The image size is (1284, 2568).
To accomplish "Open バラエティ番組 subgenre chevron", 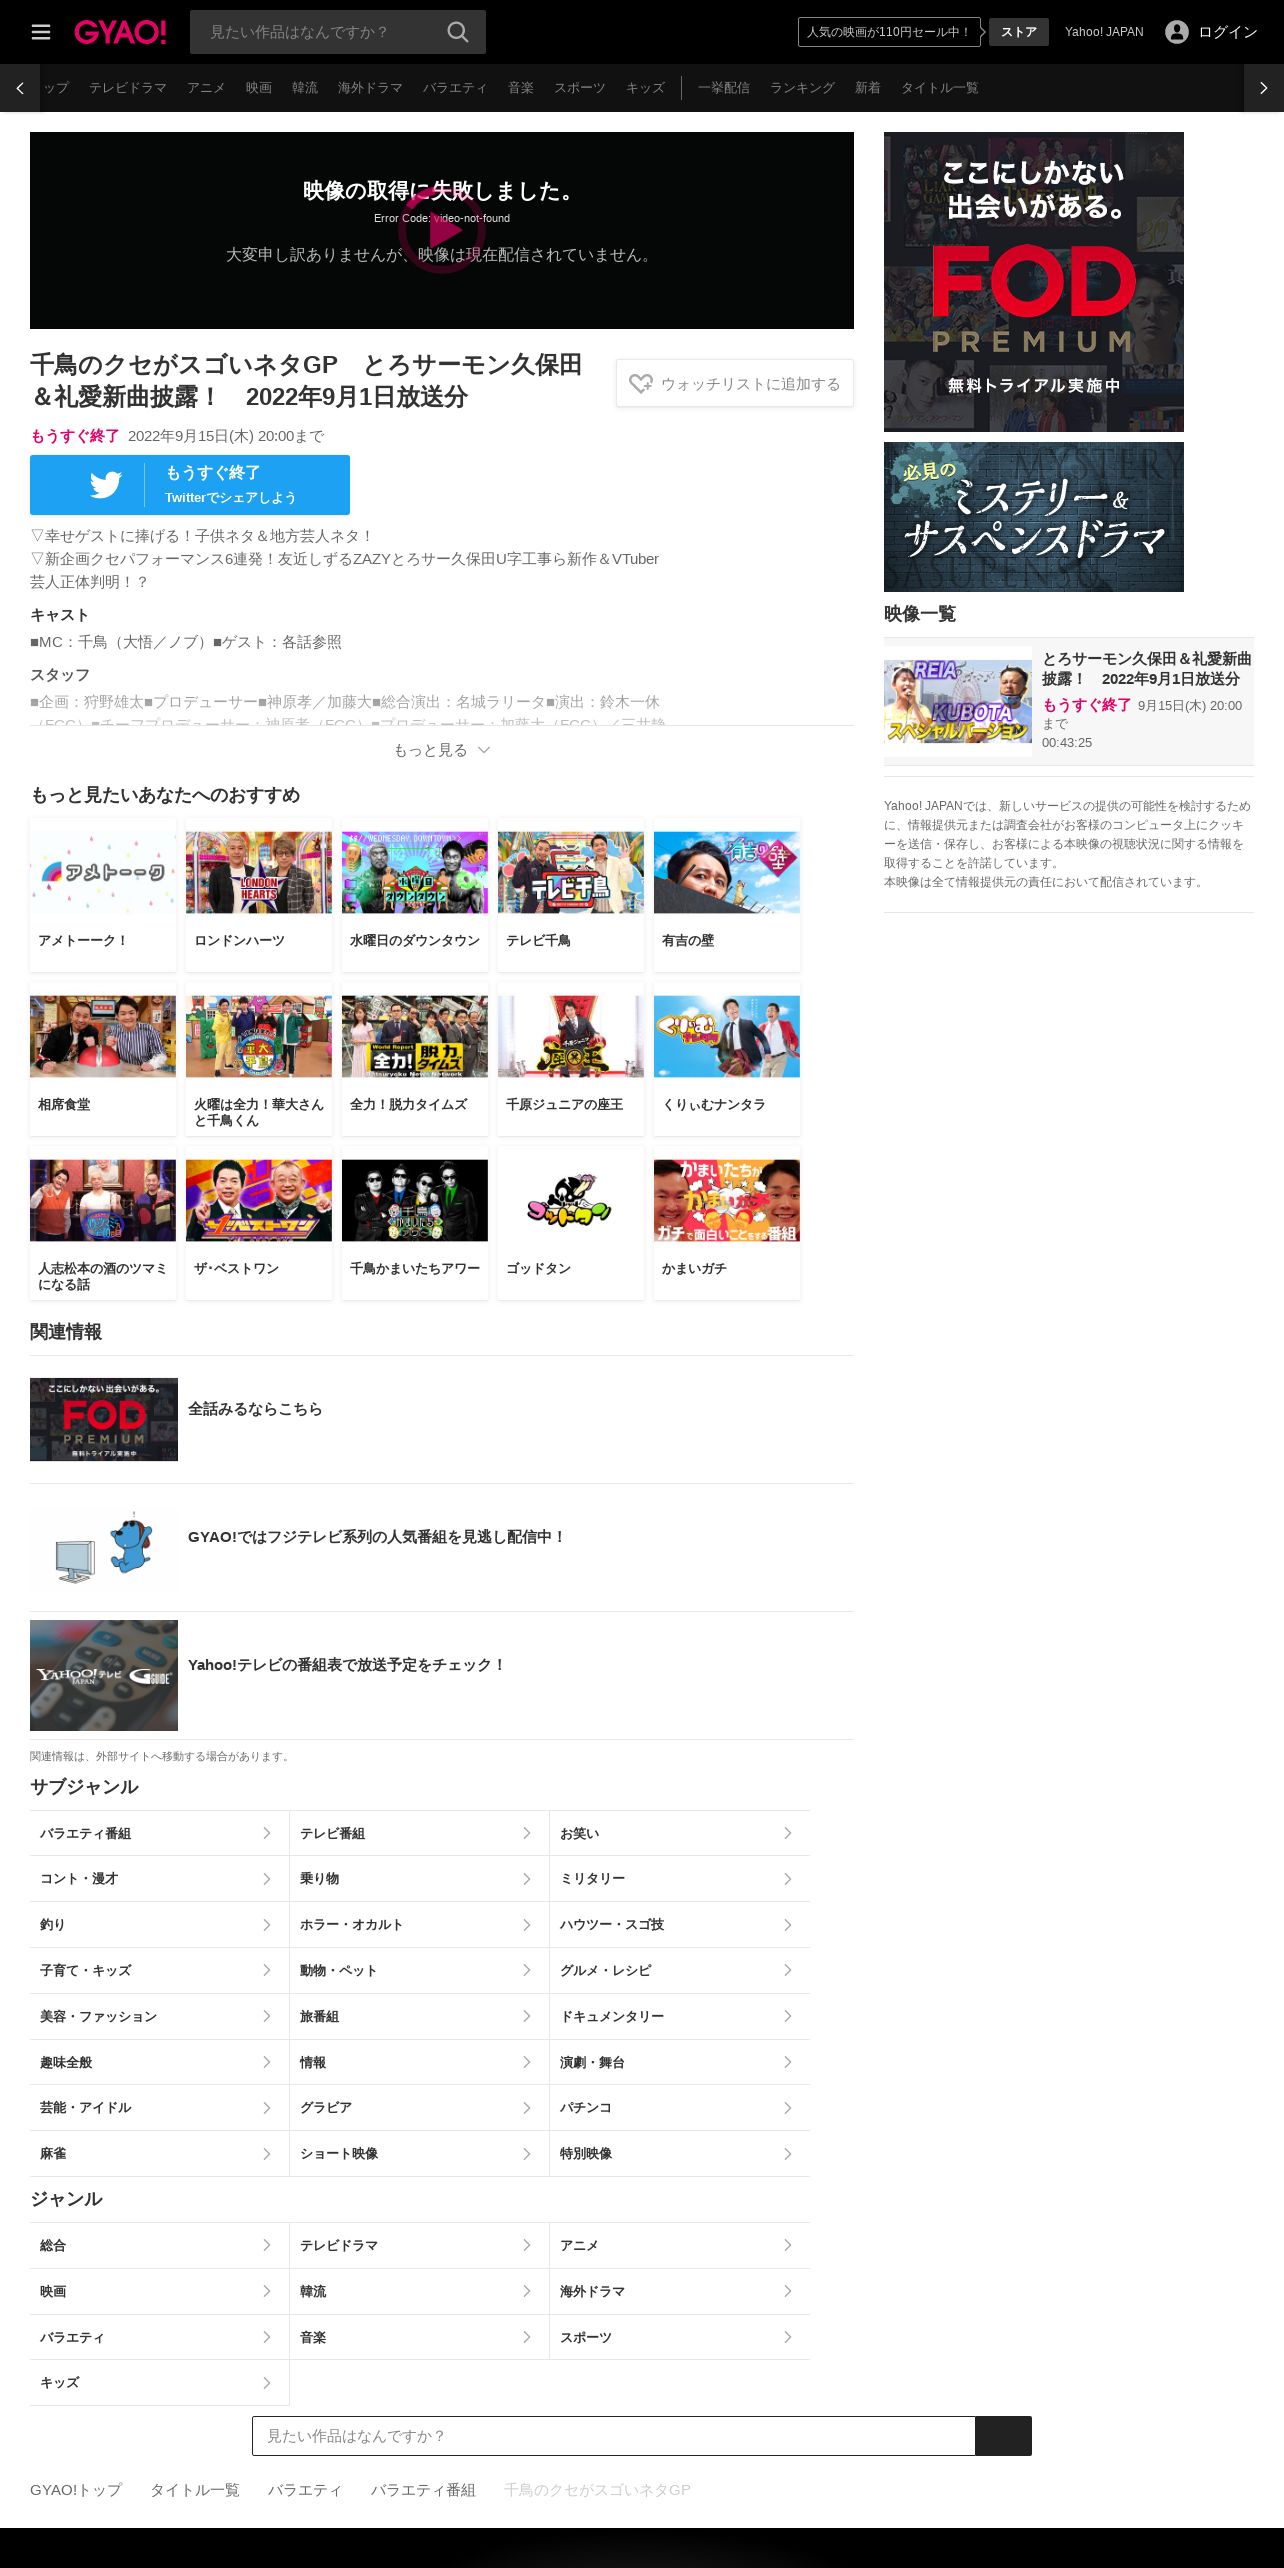I will pos(266,1833).
